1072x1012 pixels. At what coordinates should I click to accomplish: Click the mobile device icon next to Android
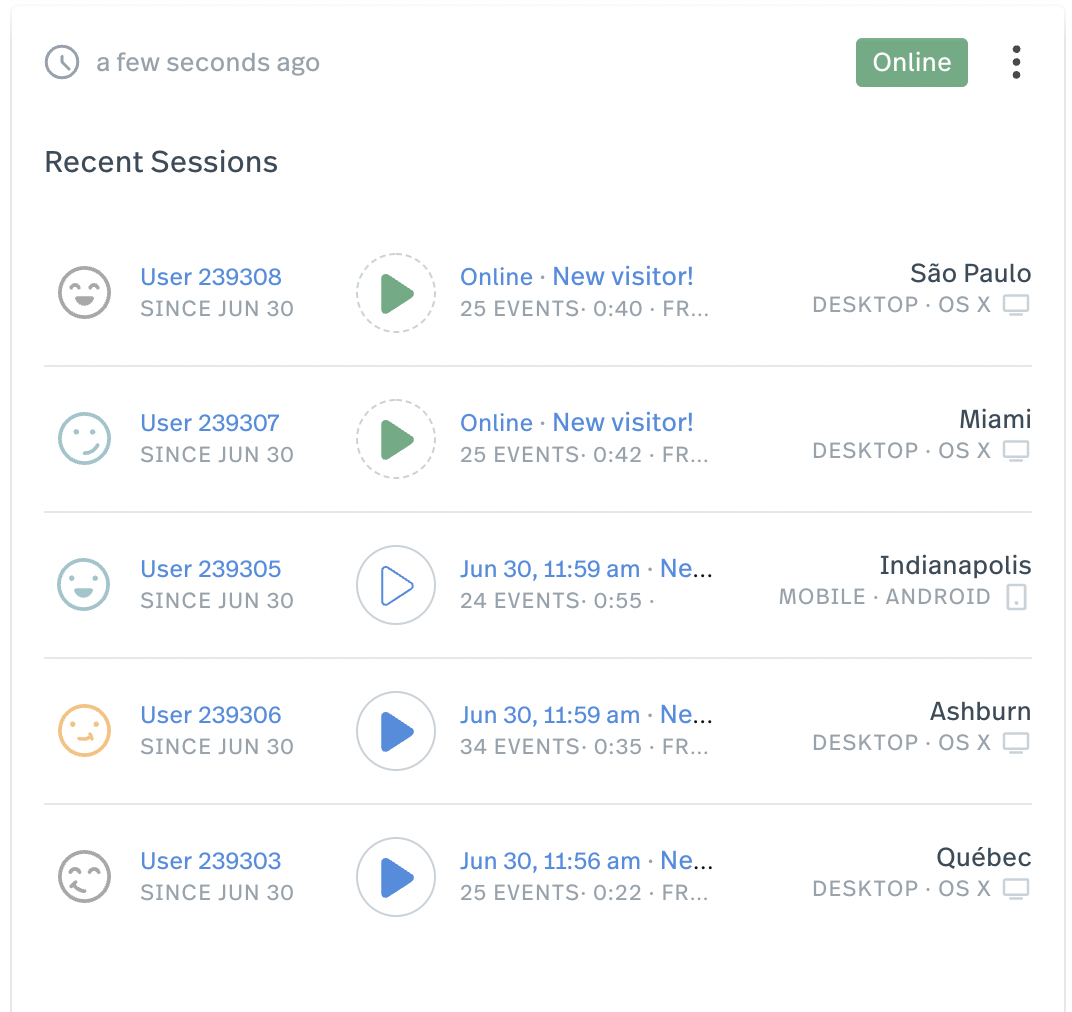tap(1017, 597)
